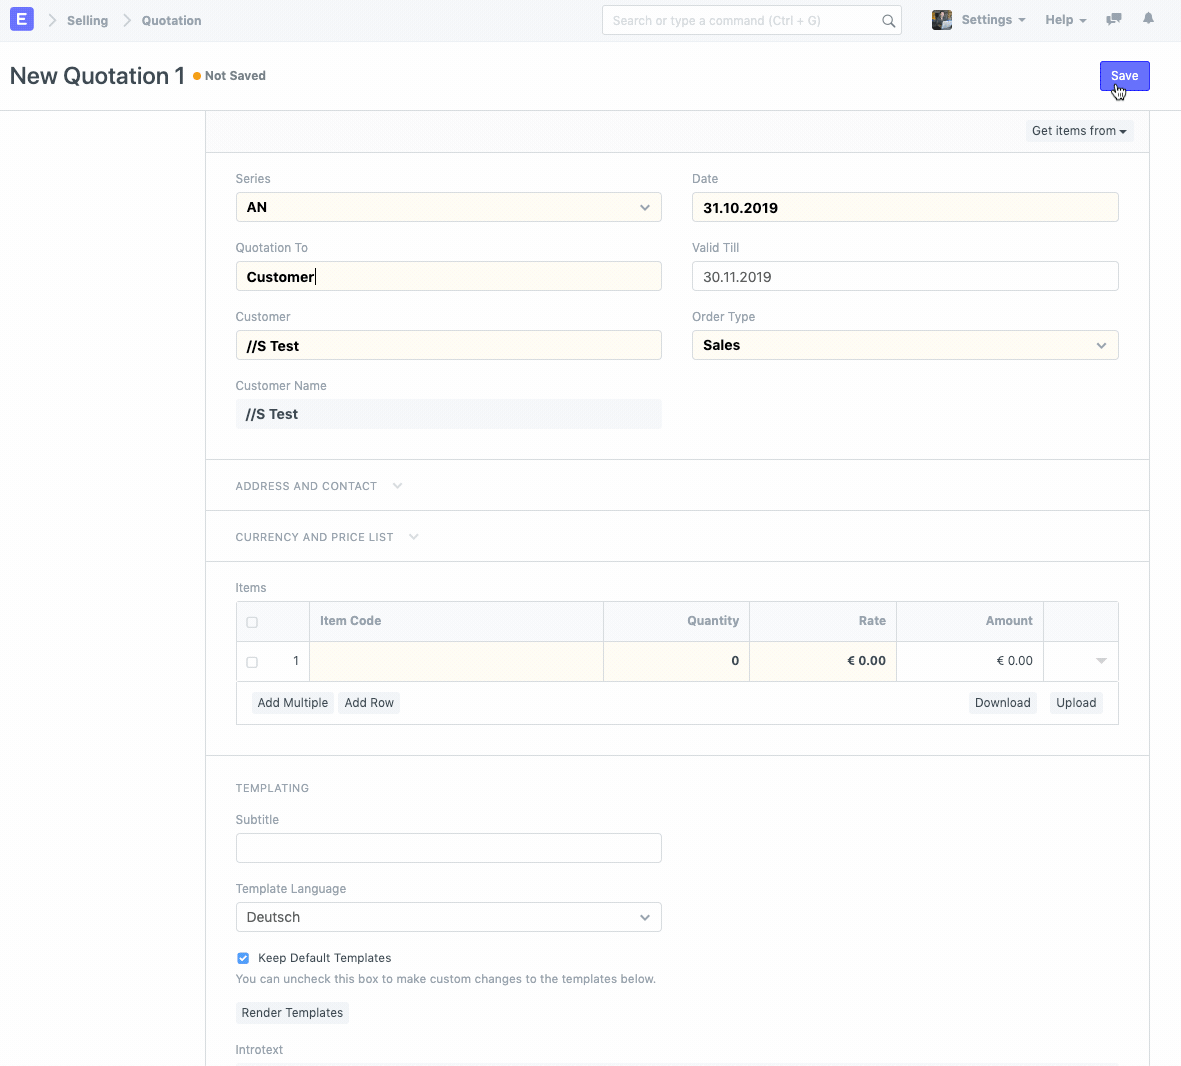The image size is (1181, 1066).
Task: Select all items using the header checkbox
Action: pos(251,621)
